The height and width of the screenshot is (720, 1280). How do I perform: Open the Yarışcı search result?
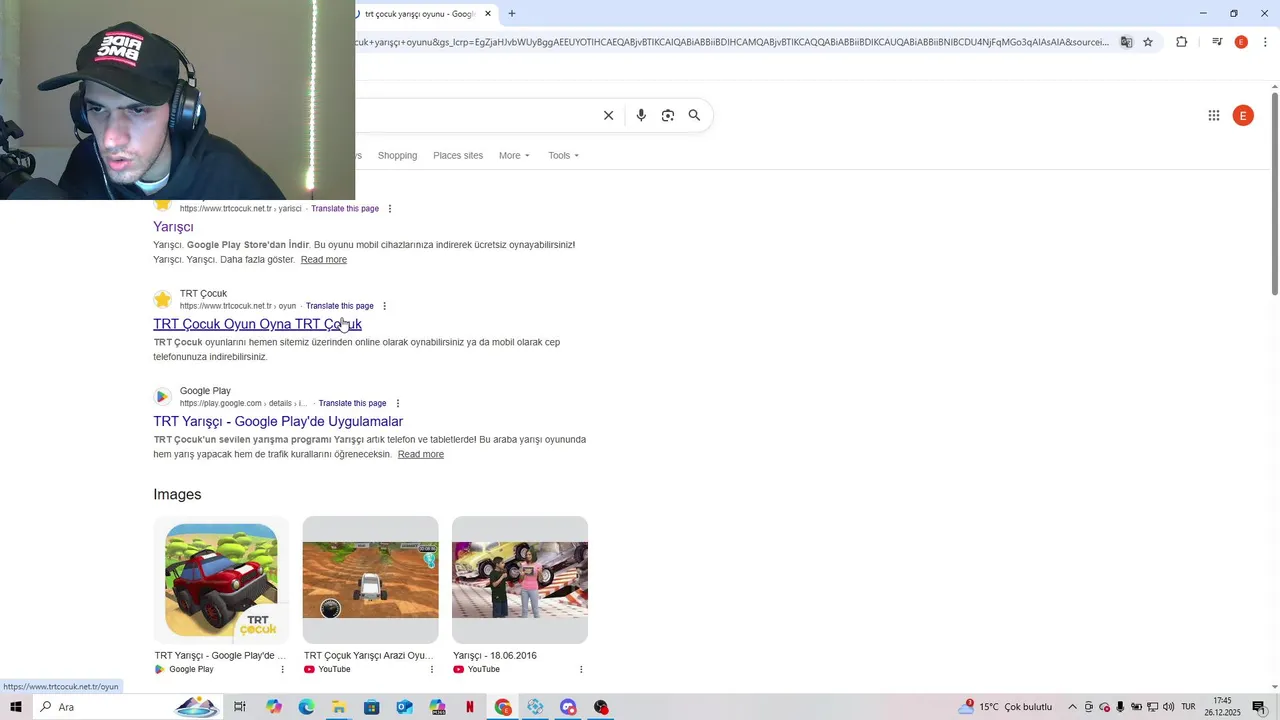point(173,227)
